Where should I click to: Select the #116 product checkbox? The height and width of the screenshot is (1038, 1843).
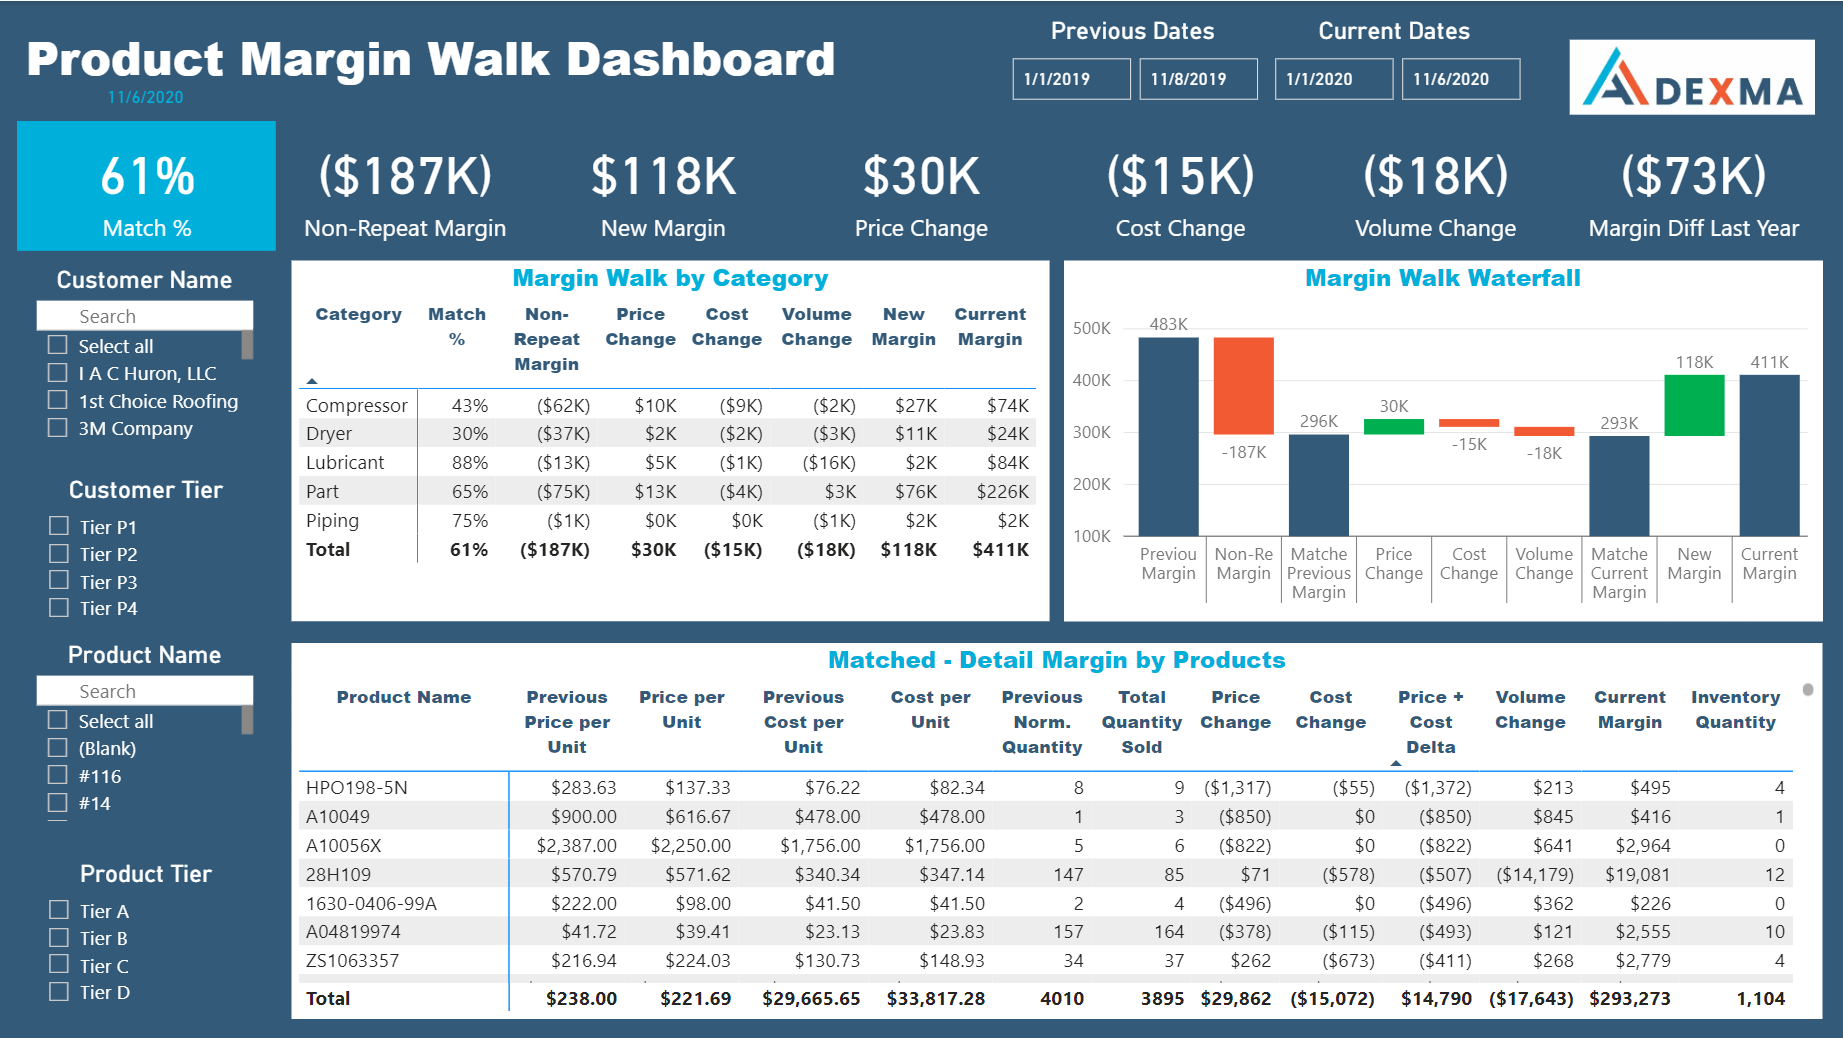[57, 775]
